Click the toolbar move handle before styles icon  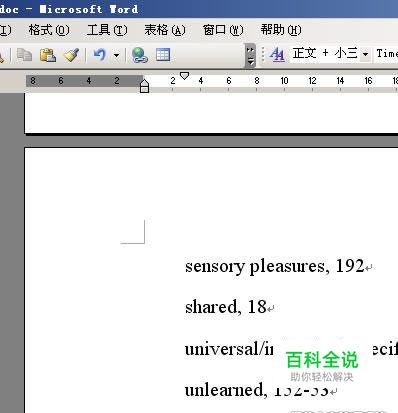263,55
